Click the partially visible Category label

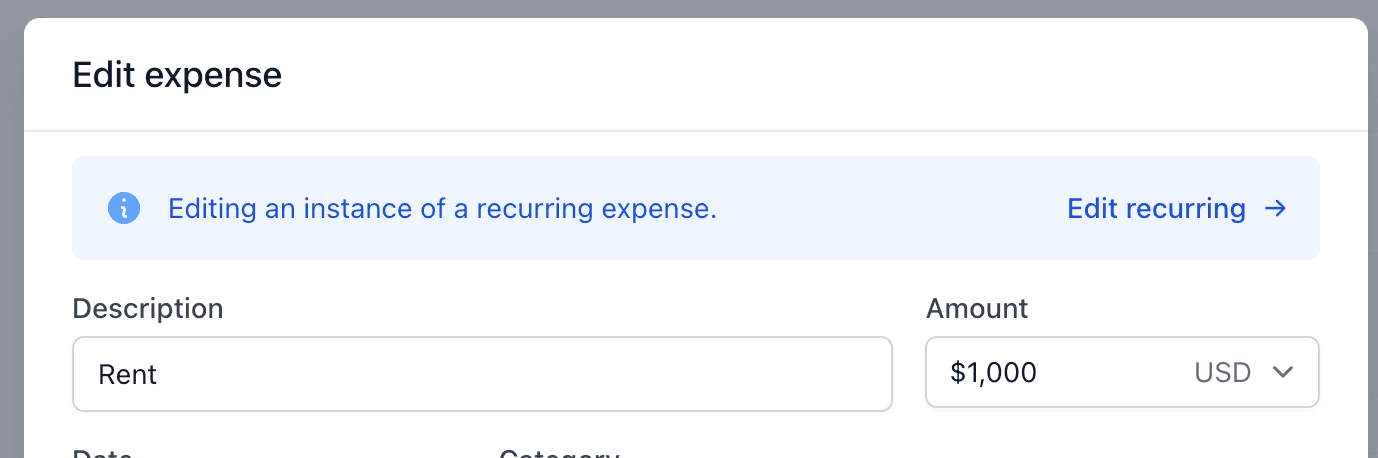[x=559, y=453]
